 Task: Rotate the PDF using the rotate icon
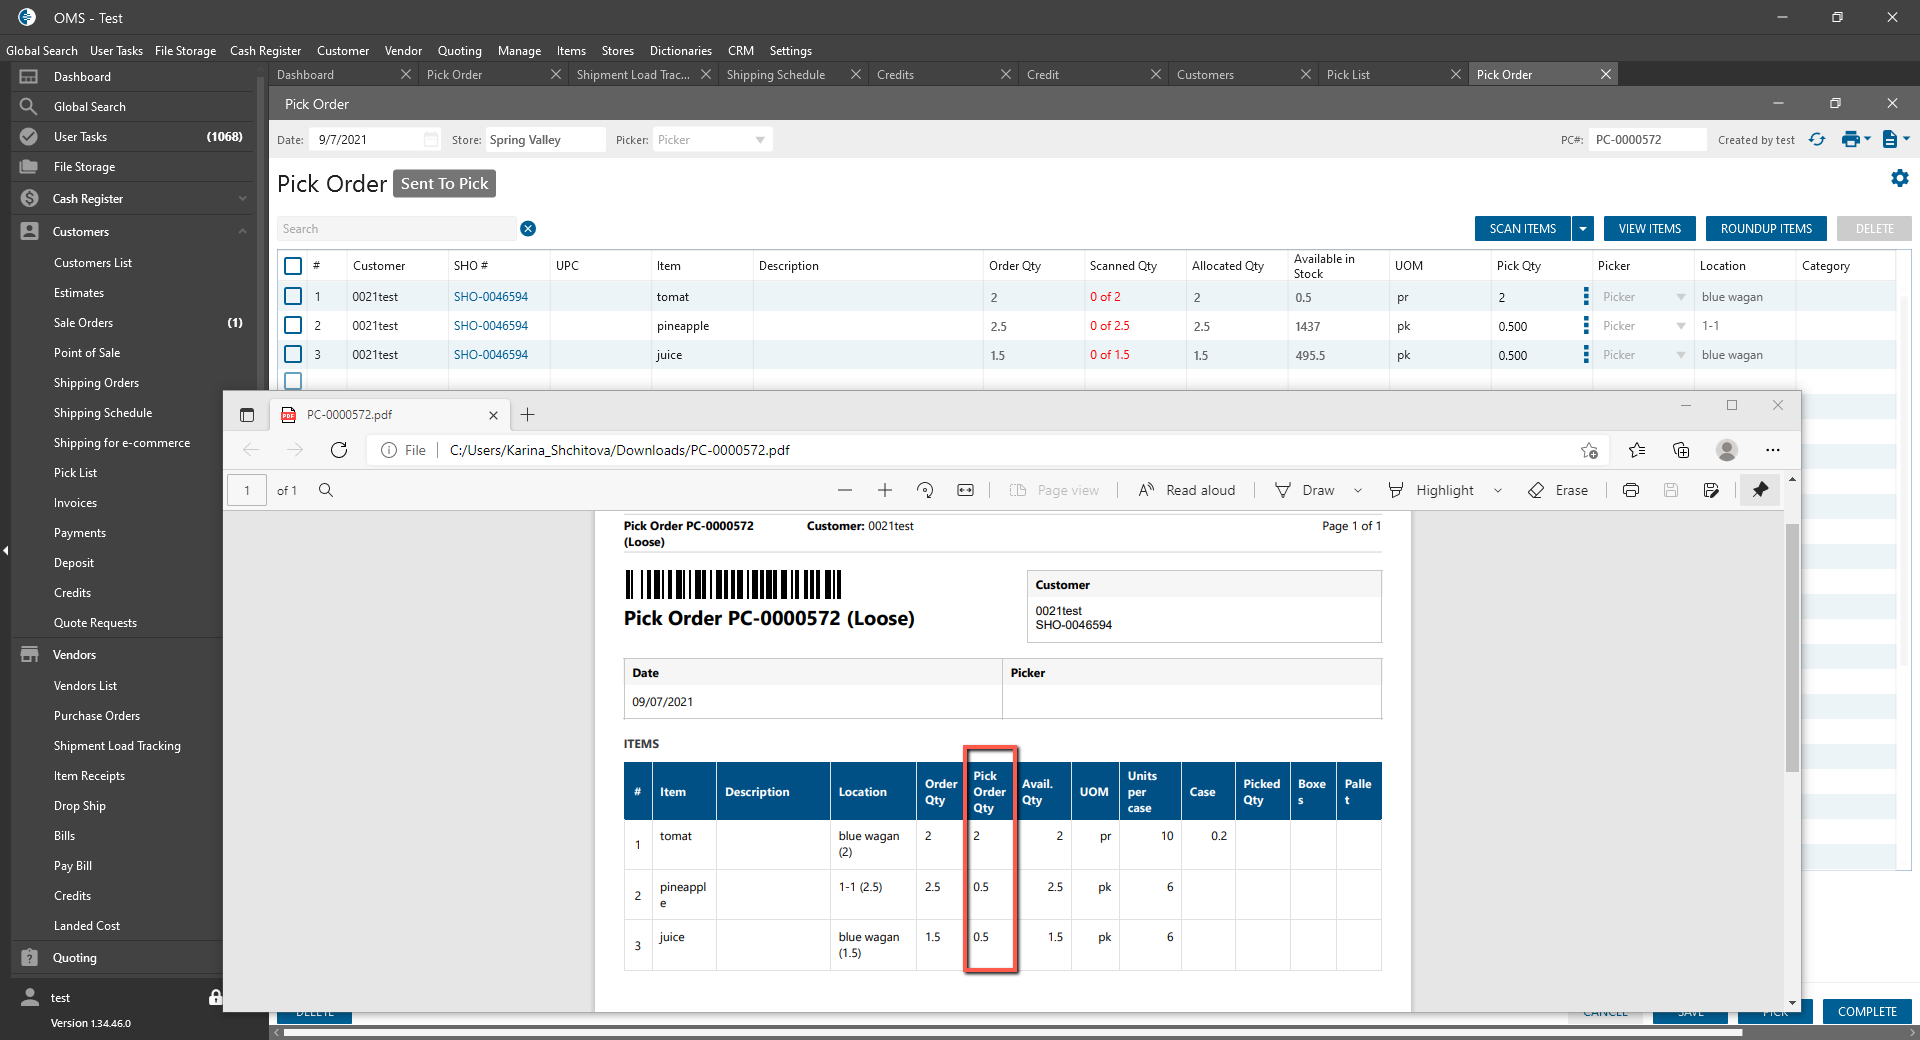[x=925, y=490]
